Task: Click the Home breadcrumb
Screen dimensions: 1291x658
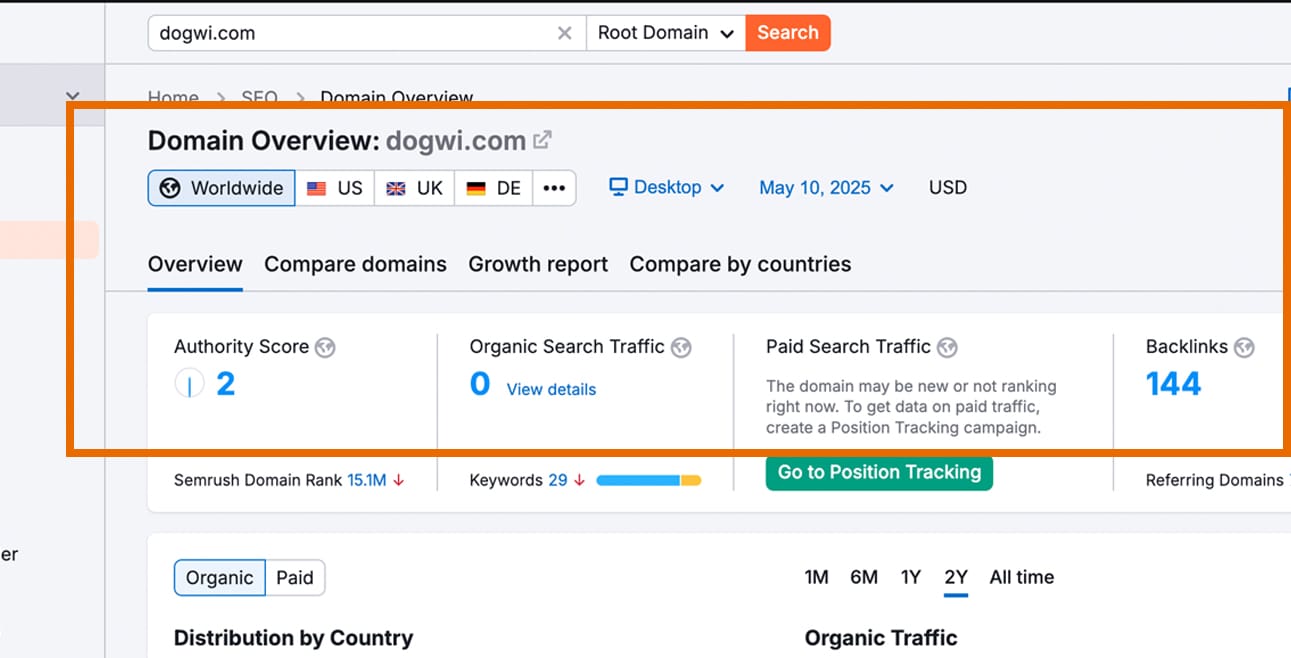Action: 173,98
